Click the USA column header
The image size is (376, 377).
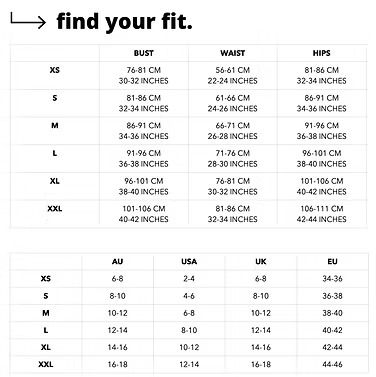[189, 262]
